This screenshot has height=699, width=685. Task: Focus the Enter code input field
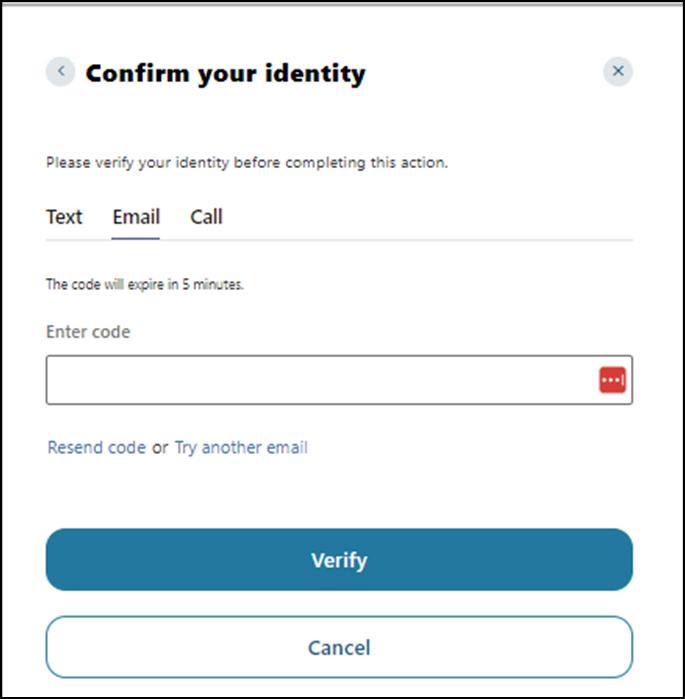pyautogui.click(x=320, y=380)
